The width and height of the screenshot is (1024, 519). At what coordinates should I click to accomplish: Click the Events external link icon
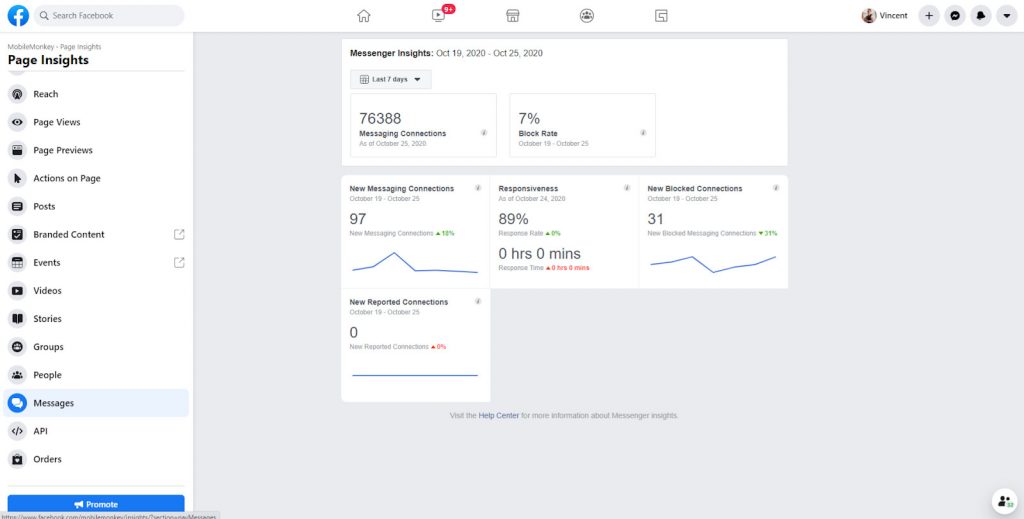click(x=179, y=262)
